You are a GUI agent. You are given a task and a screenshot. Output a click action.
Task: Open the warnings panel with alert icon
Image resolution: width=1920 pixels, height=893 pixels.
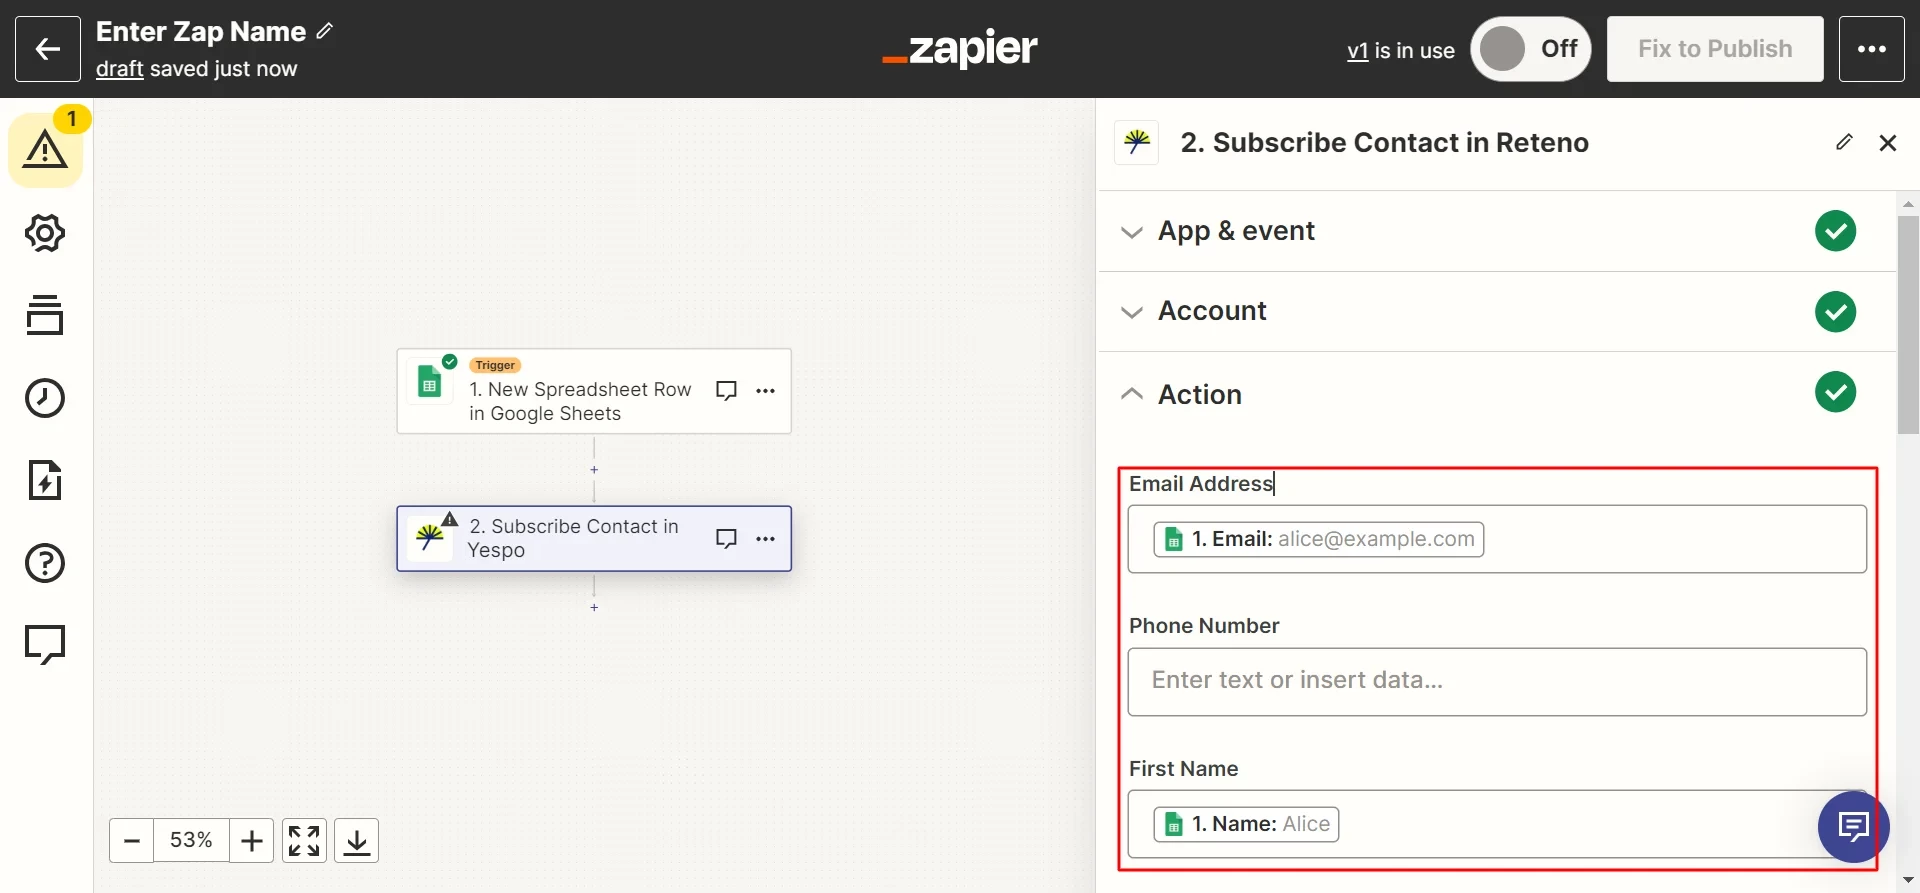pos(46,150)
